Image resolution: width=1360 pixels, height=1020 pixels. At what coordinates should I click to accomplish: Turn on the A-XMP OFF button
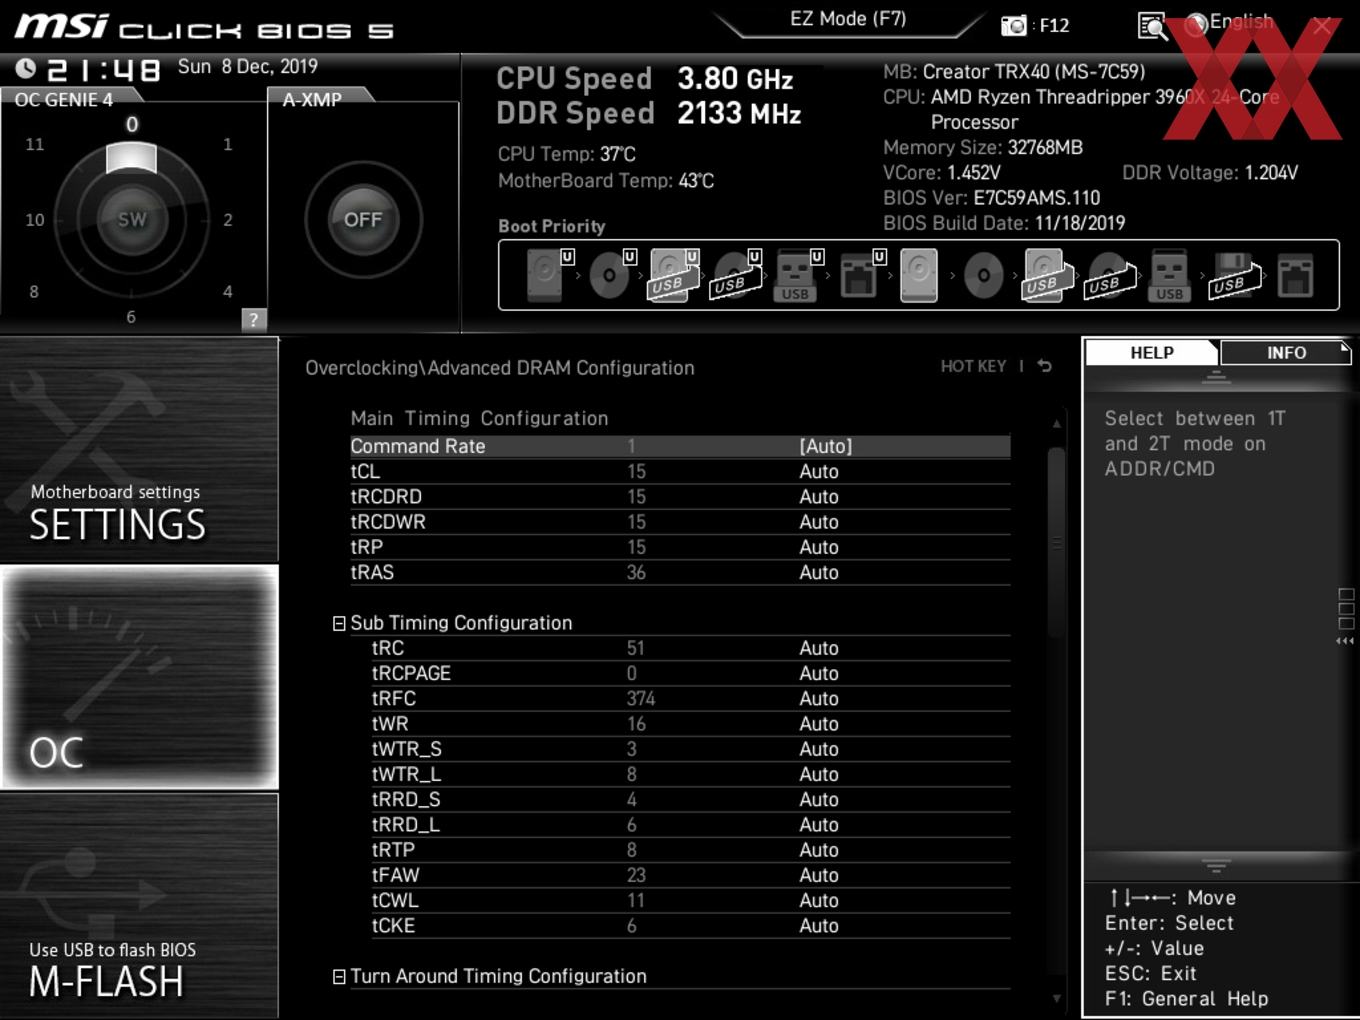(x=363, y=219)
